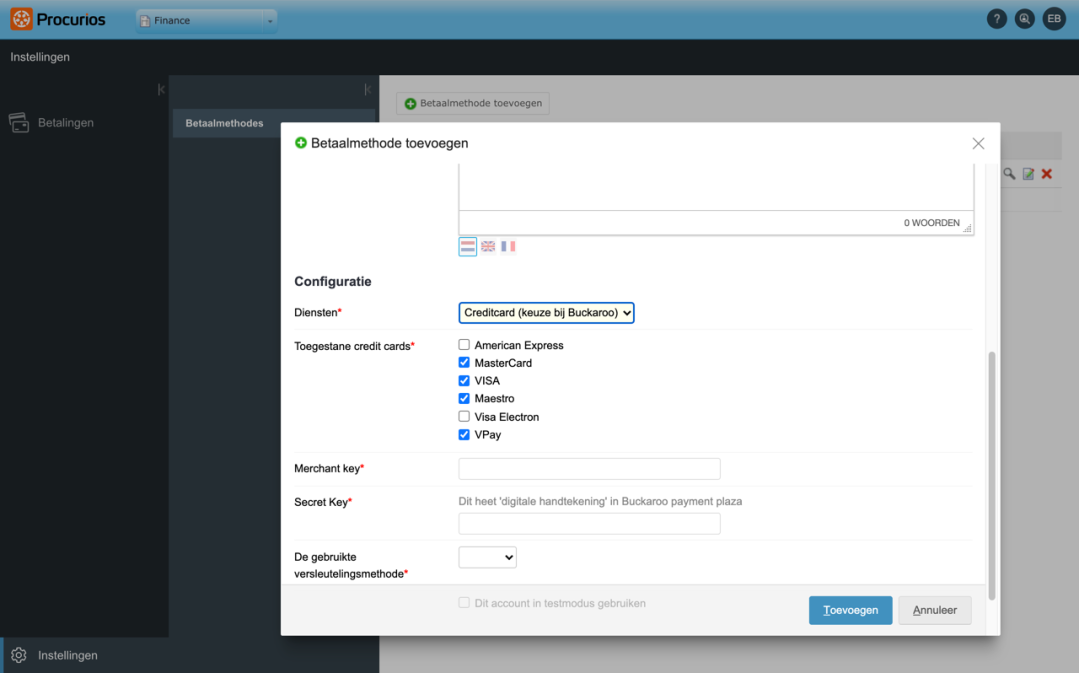Image resolution: width=1079 pixels, height=673 pixels.
Task: Open the EB user avatar menu
Action: 1054,19
